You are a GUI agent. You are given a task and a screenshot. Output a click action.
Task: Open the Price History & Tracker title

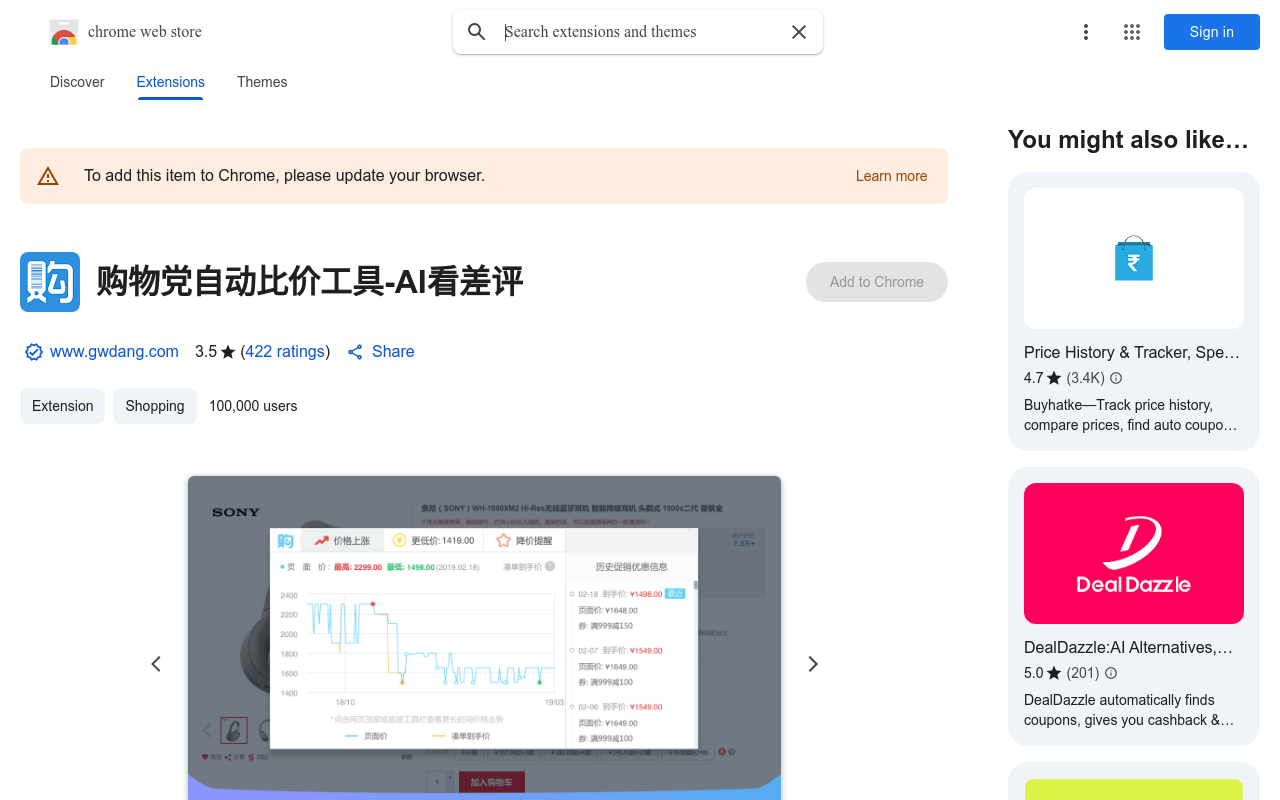[1132, 352]
